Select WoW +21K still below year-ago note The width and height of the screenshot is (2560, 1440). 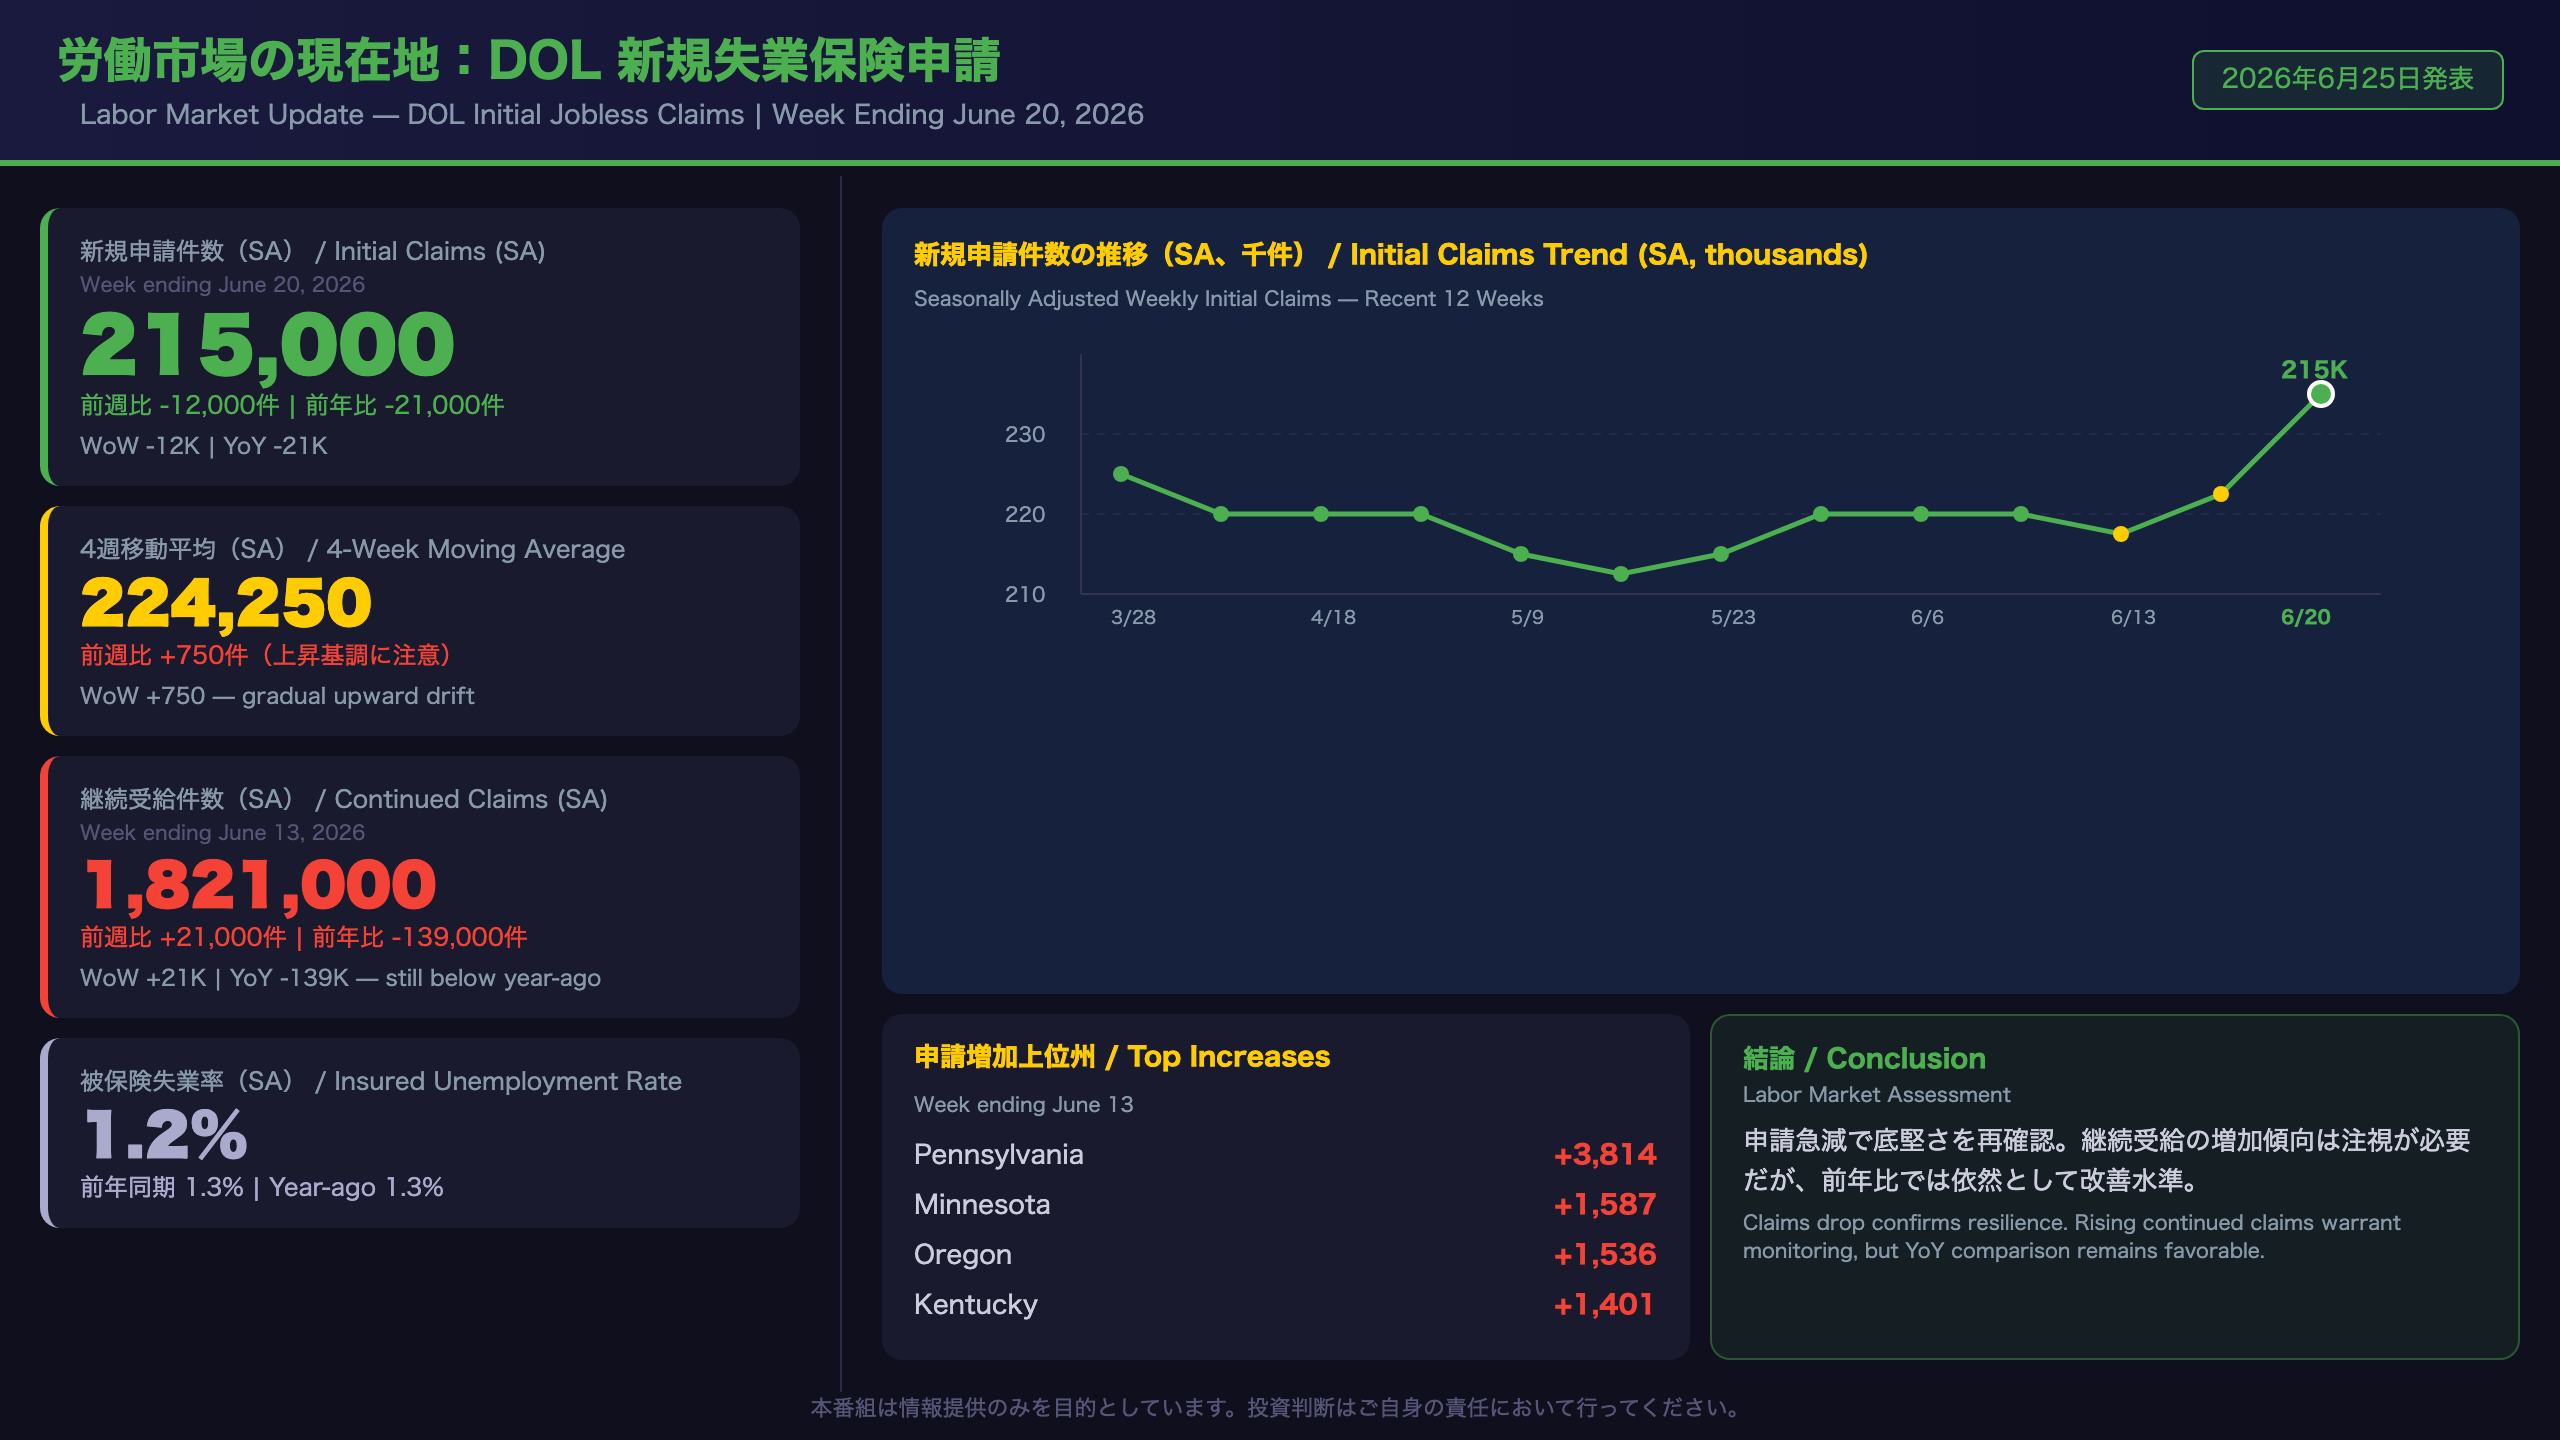(x=340, y=978)
